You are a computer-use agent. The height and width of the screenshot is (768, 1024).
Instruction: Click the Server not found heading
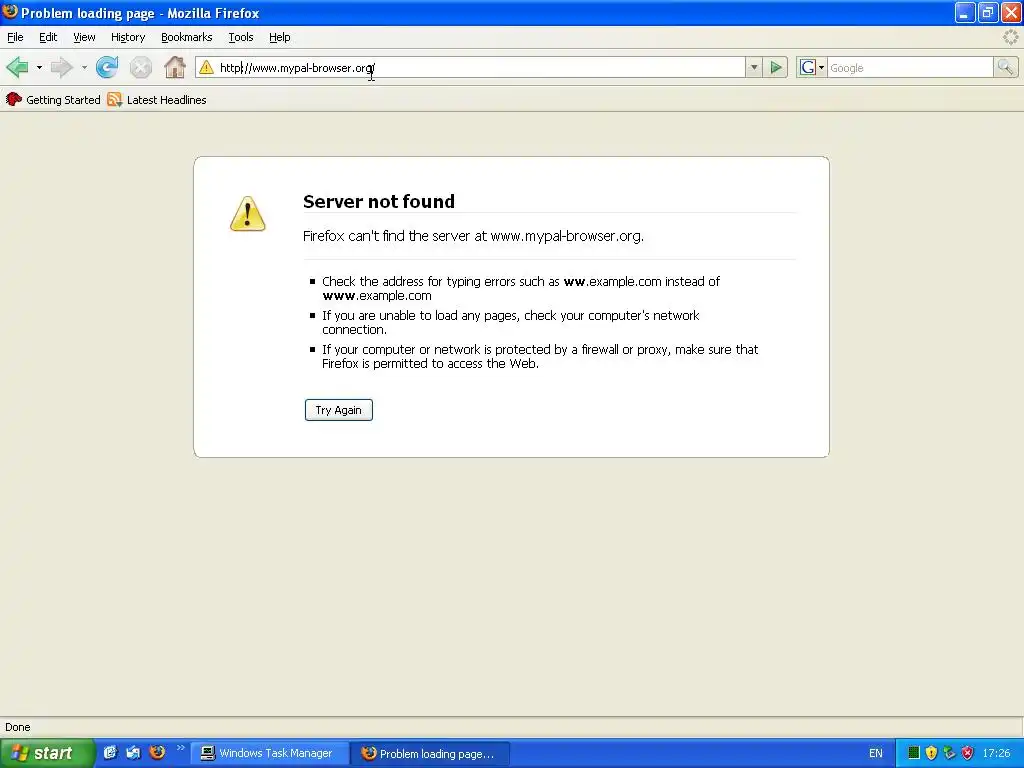pos(379,201)
